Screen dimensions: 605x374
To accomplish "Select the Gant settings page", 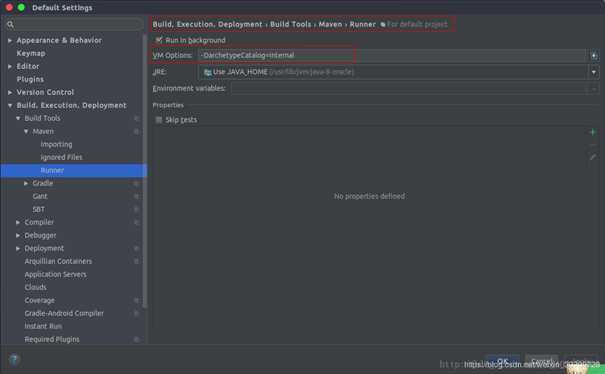I will pyautogui.click(x=40, y=196).
